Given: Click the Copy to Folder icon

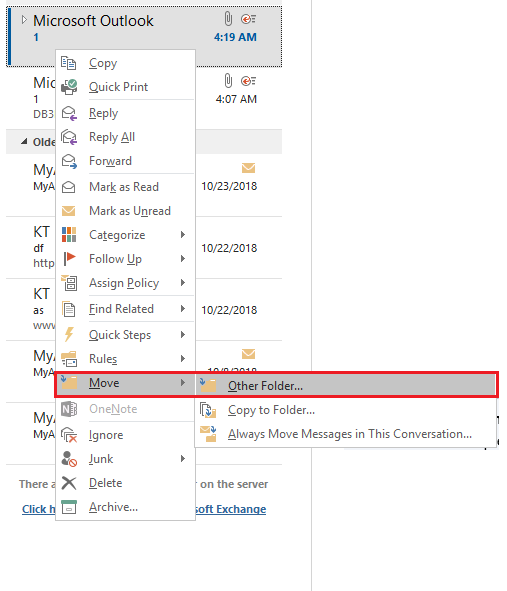Looking at the screenshot, I should (208, 410).
